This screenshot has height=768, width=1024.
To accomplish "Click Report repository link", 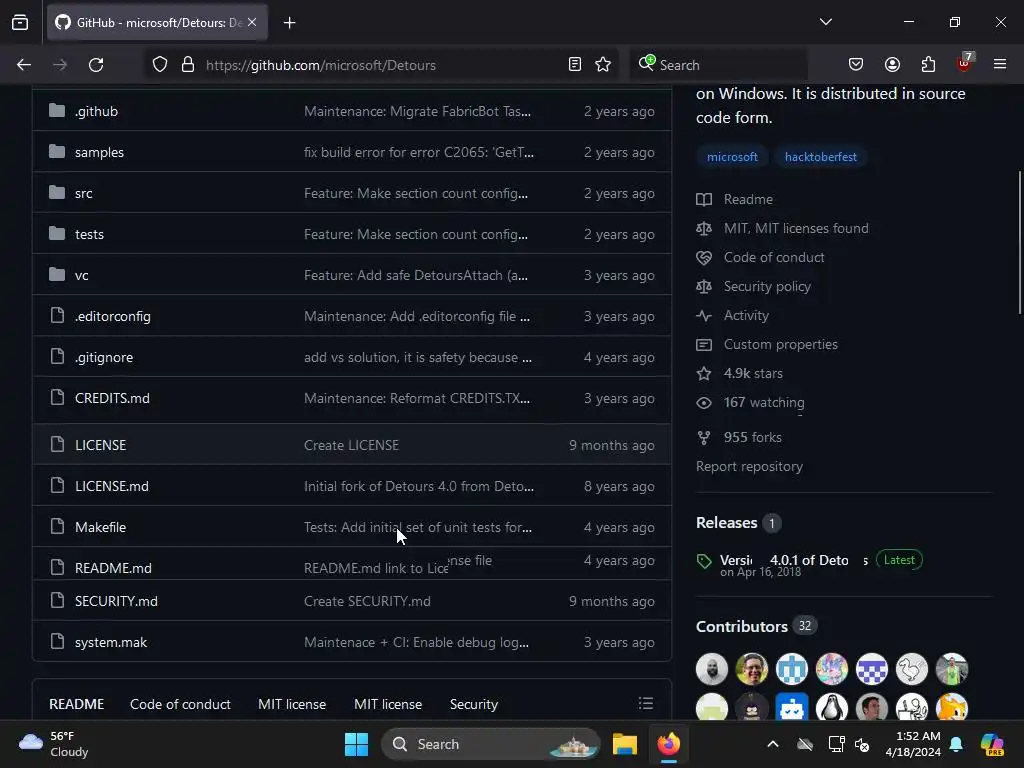I will click(x=749, y=466).
